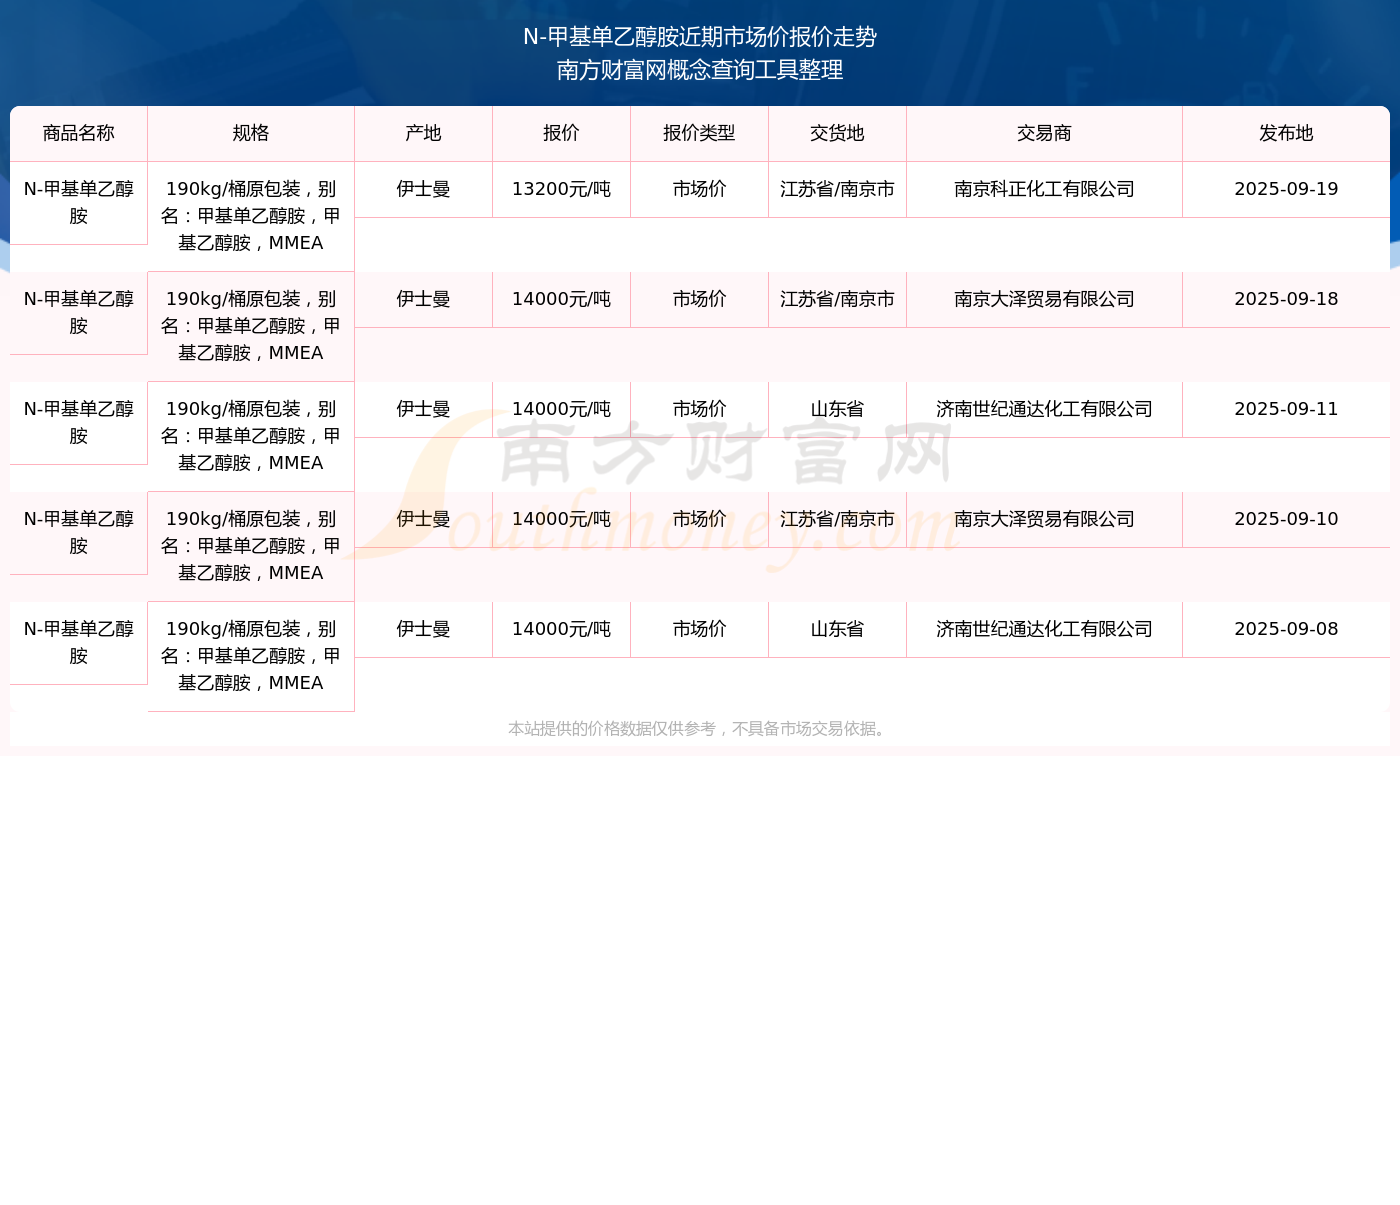
Task: Click the 交货地 column header
Action: pos(838,133)
